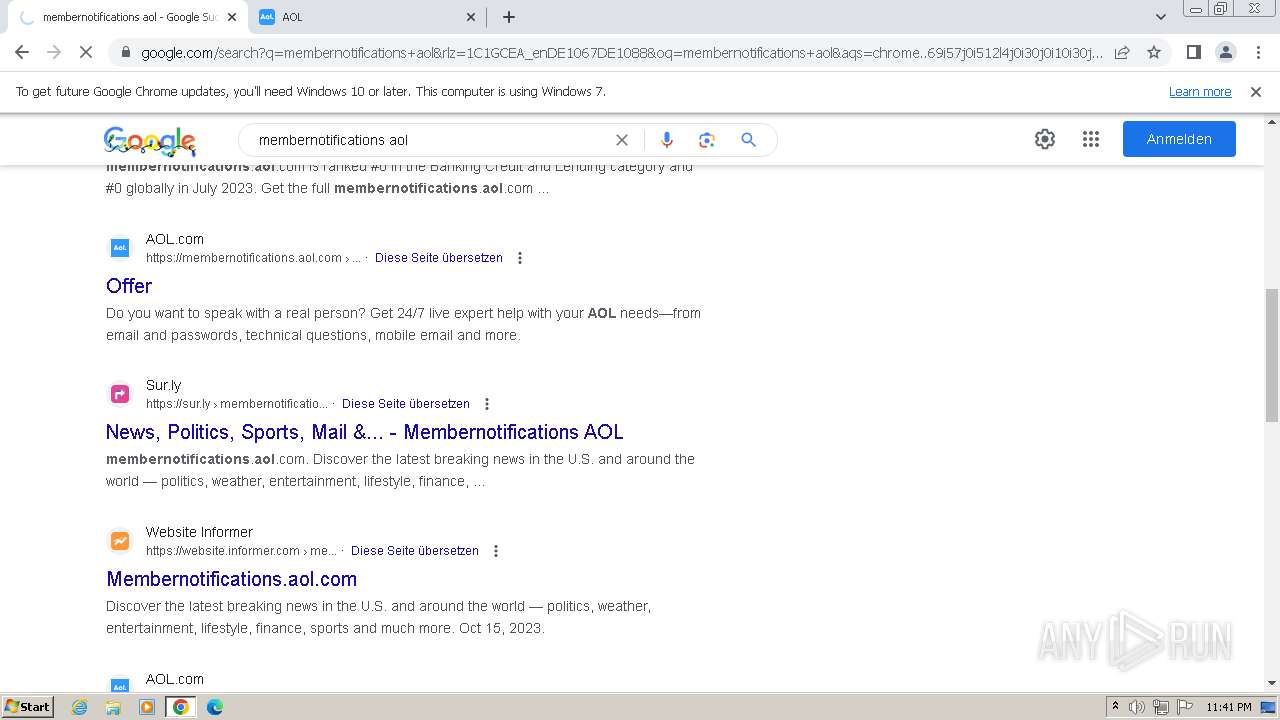1280x720 pixels.
Task: Go to Google home via logo
Action: click(x=150, y=141)
